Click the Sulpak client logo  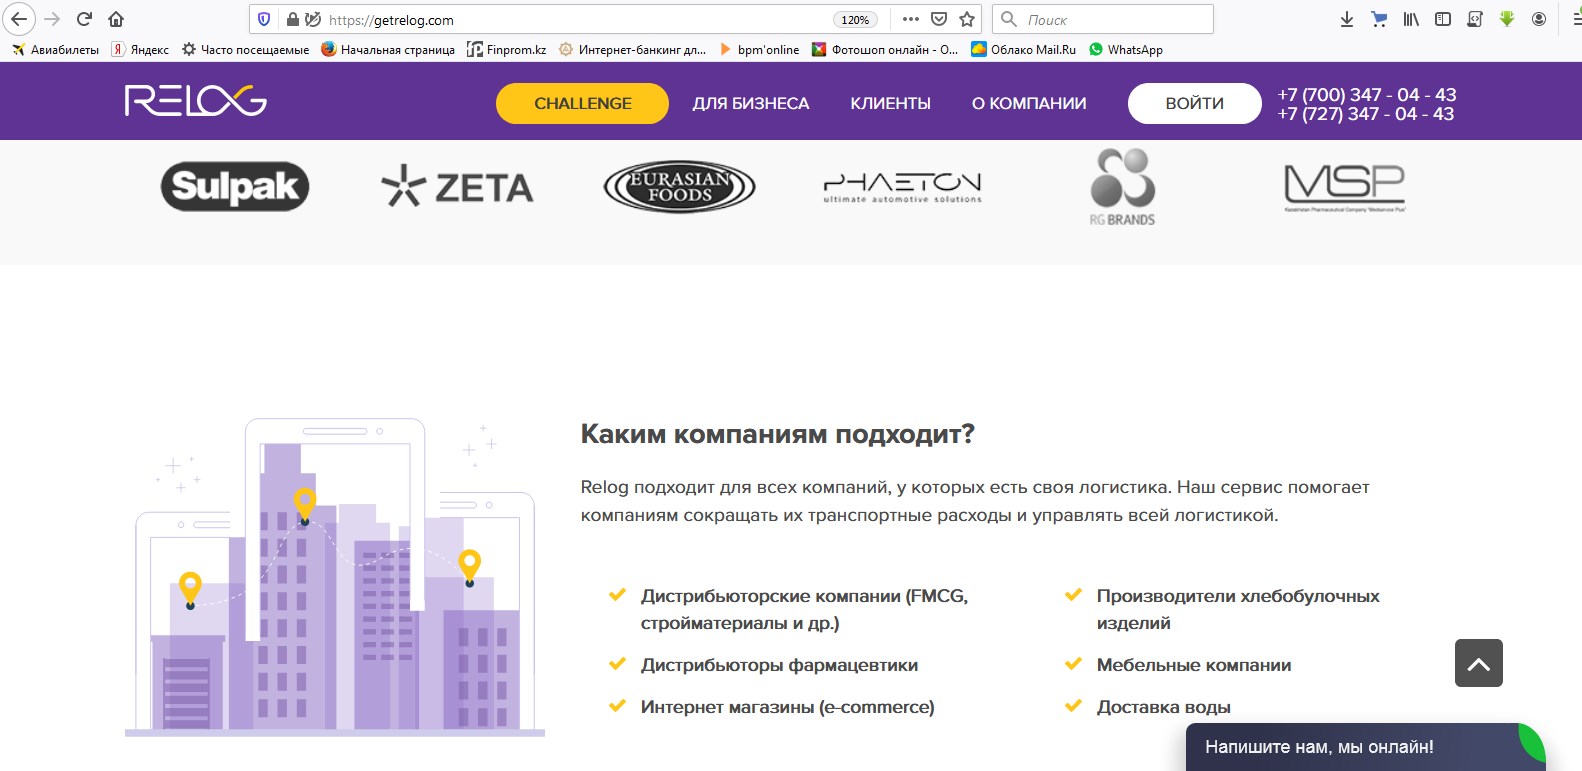[x=235, y=186]
